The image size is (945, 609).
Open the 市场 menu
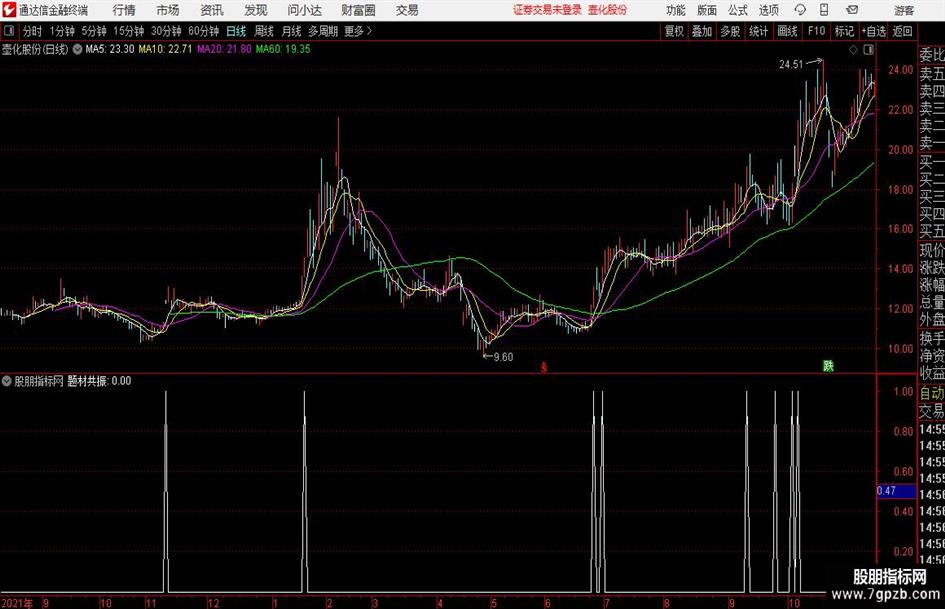point(168,10)
